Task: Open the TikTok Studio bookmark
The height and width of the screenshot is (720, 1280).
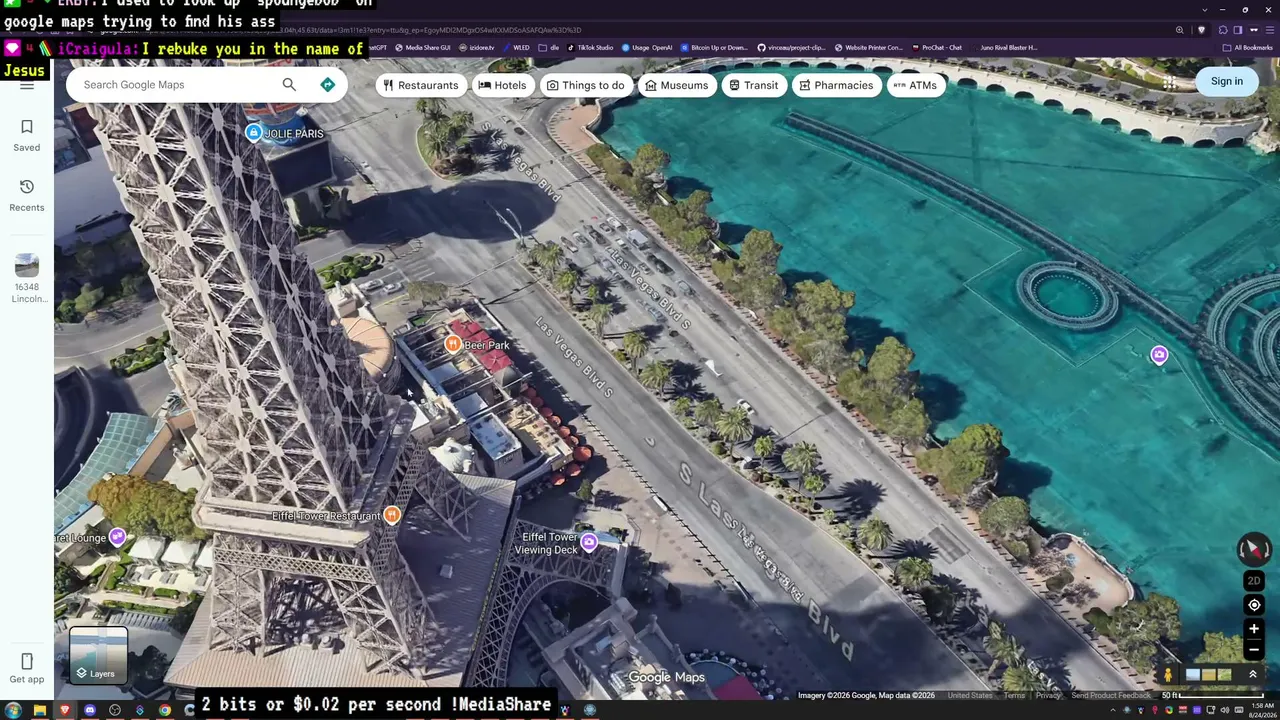Action: pos(591,47)
